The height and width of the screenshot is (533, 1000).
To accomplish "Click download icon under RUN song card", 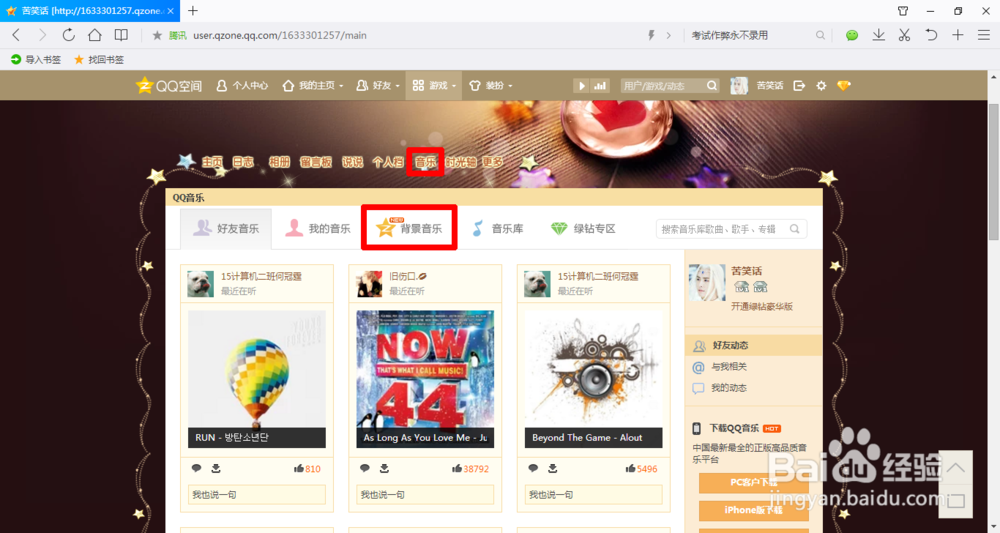I will [216, 468].
